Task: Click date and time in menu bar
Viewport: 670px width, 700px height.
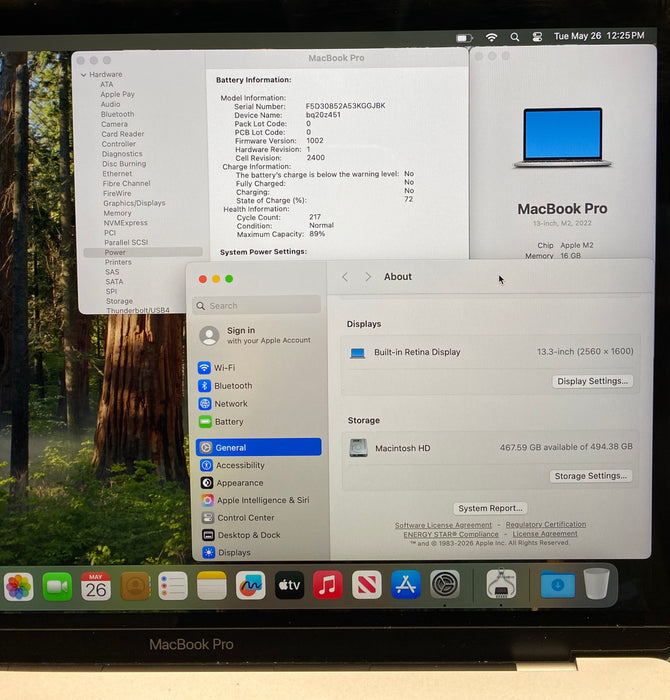Action: click(599, 36)
